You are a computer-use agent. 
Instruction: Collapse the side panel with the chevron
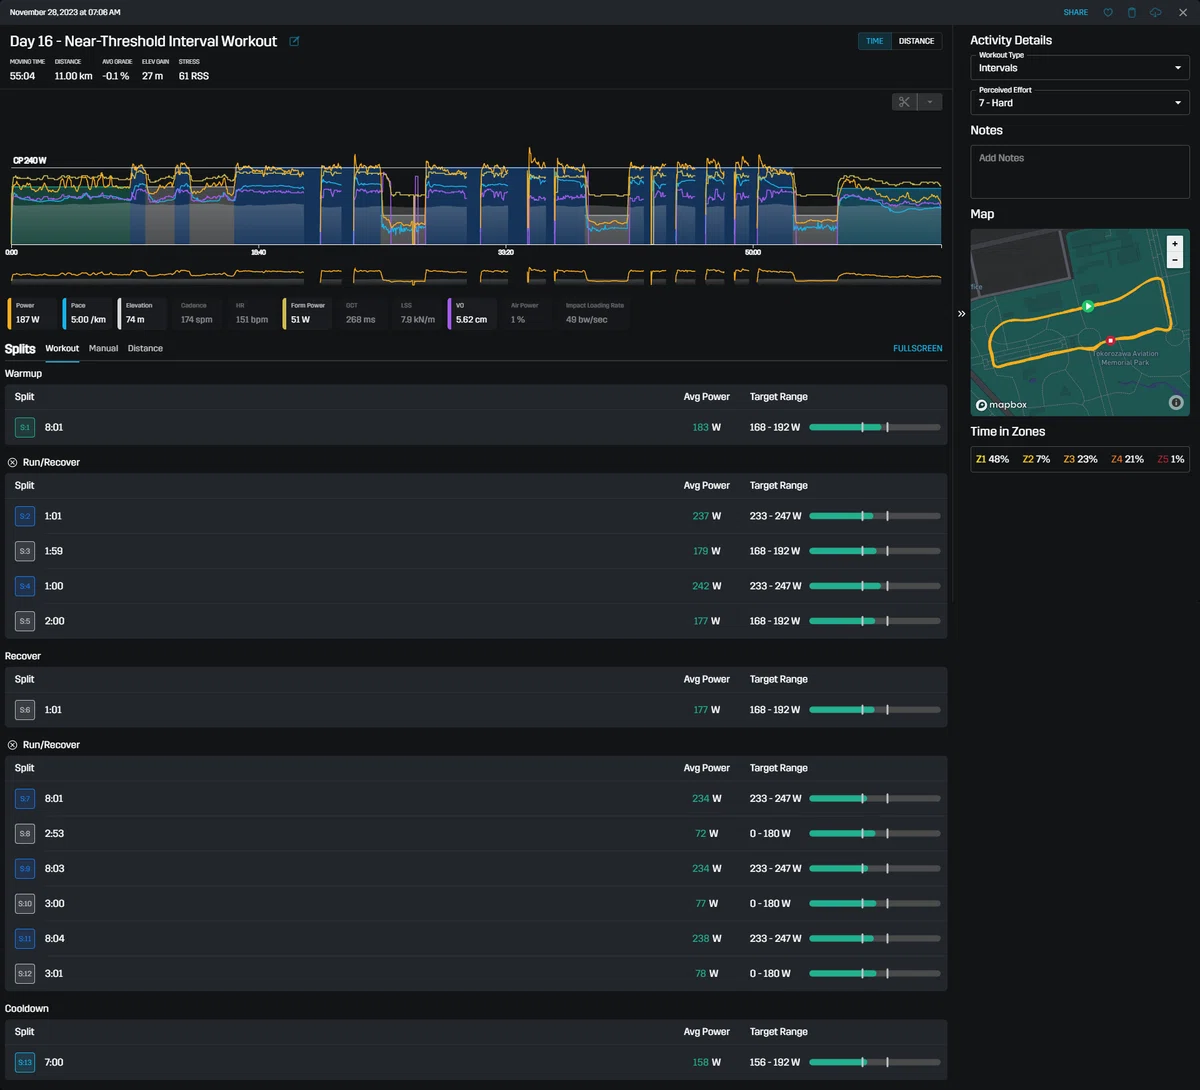[x=961, y=313]
